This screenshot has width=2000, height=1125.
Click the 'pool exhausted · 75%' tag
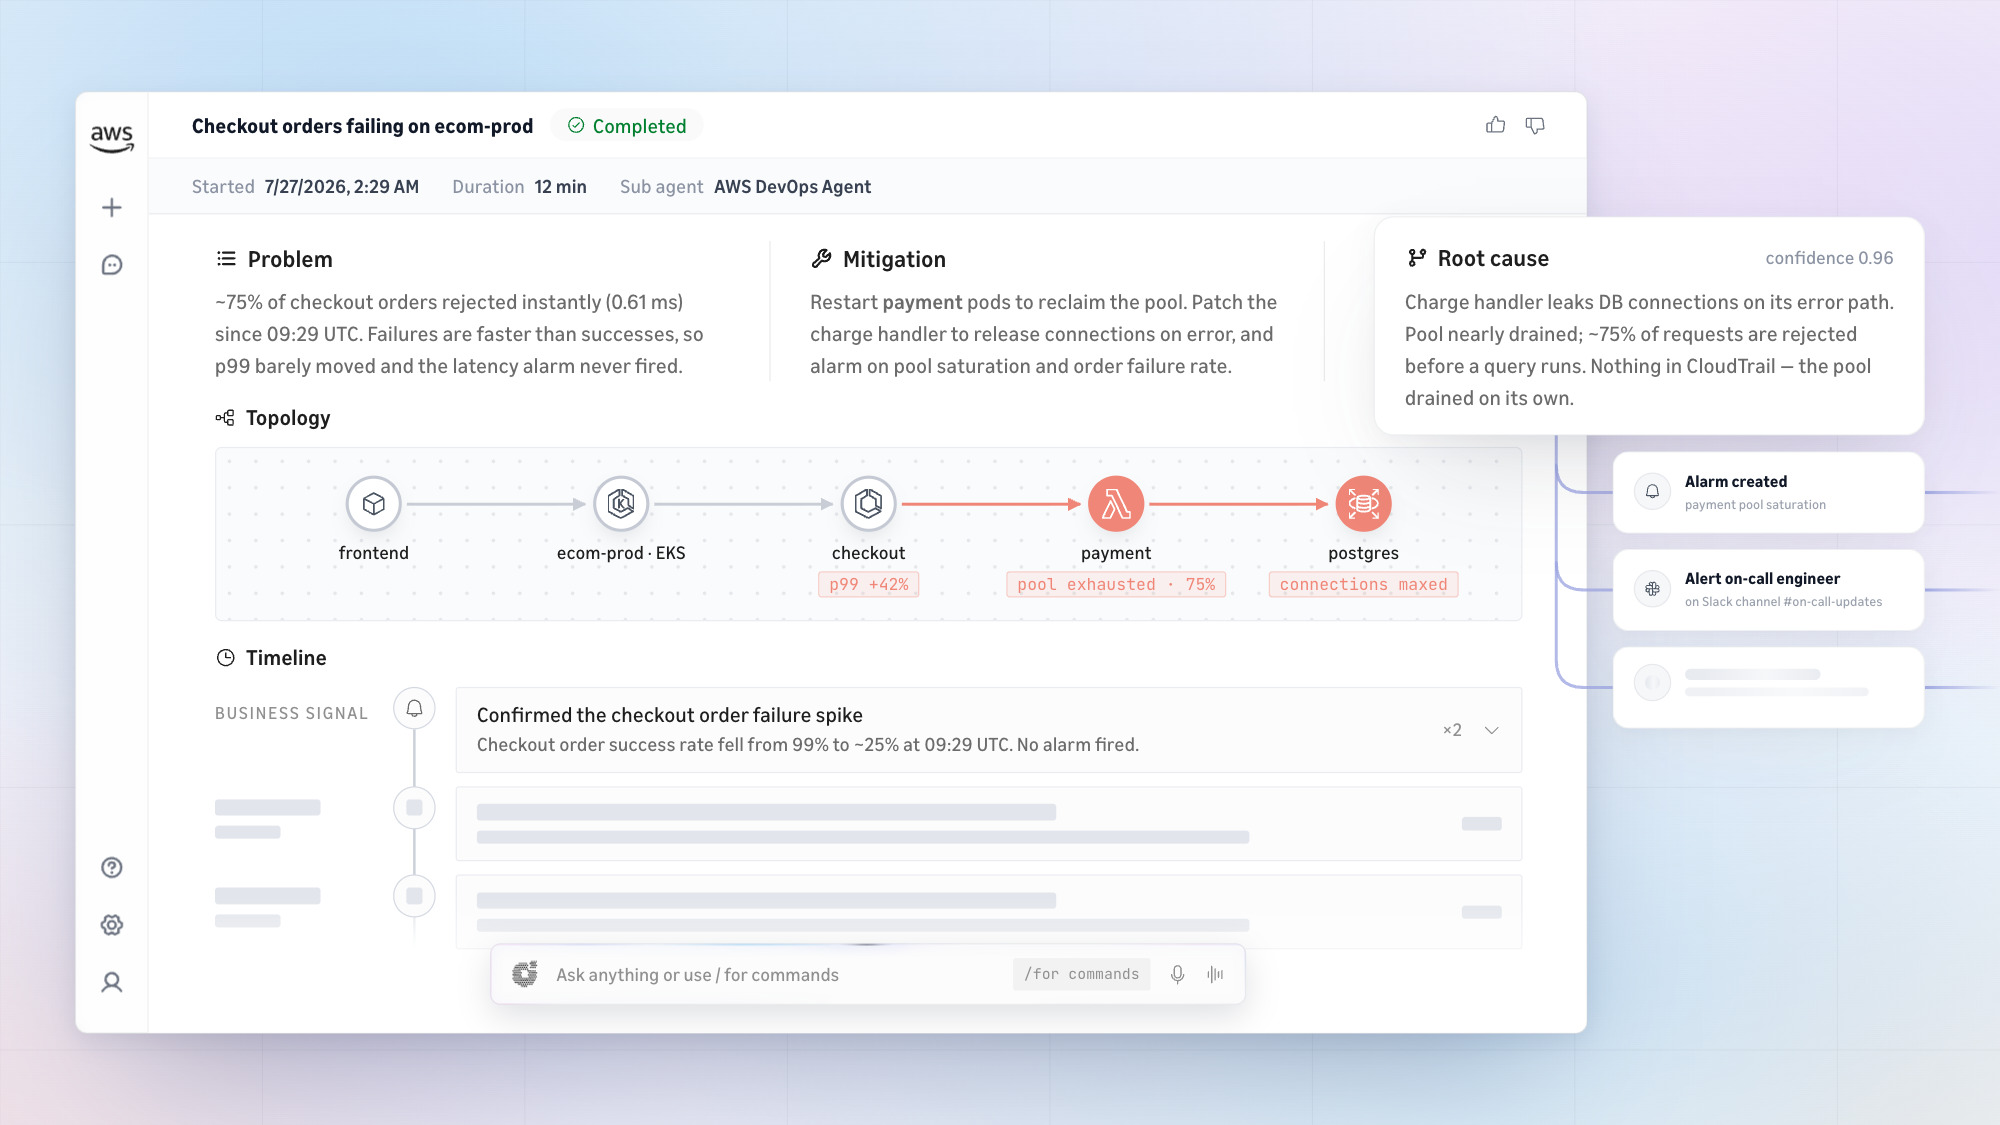[1116, 585]
